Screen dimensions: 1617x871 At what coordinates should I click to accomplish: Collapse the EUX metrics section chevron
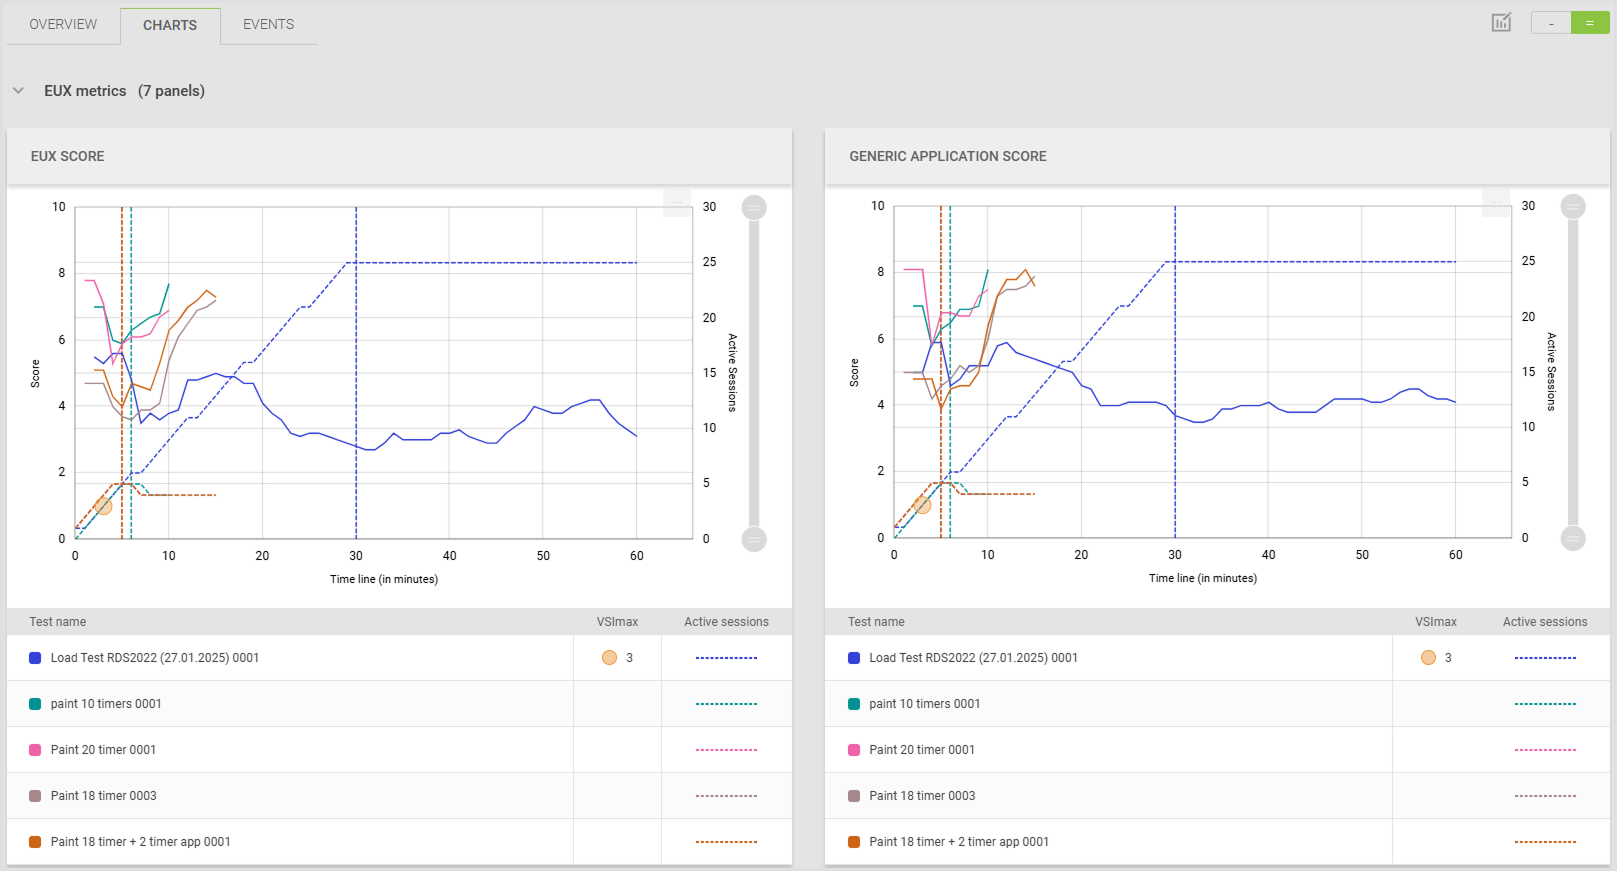click(x=18, y=91)
